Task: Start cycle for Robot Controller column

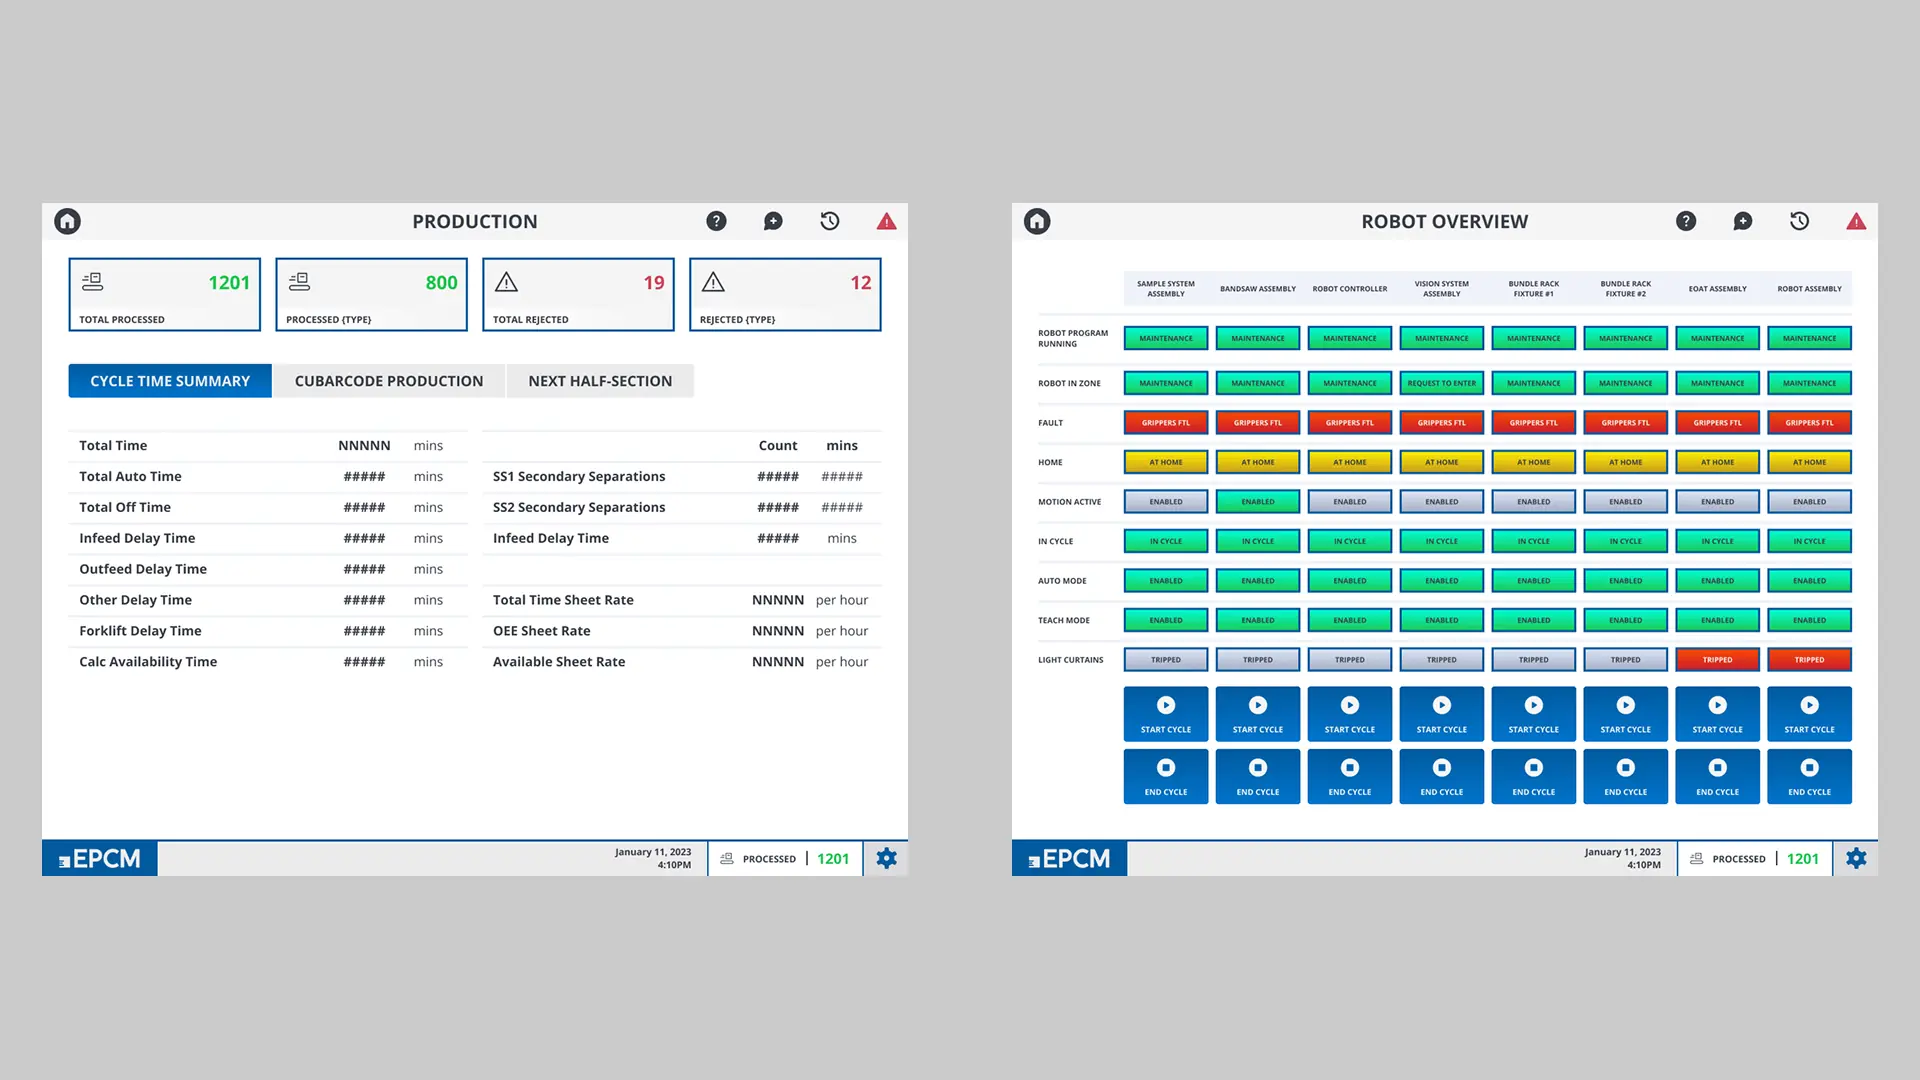Action: (1349, 714)
